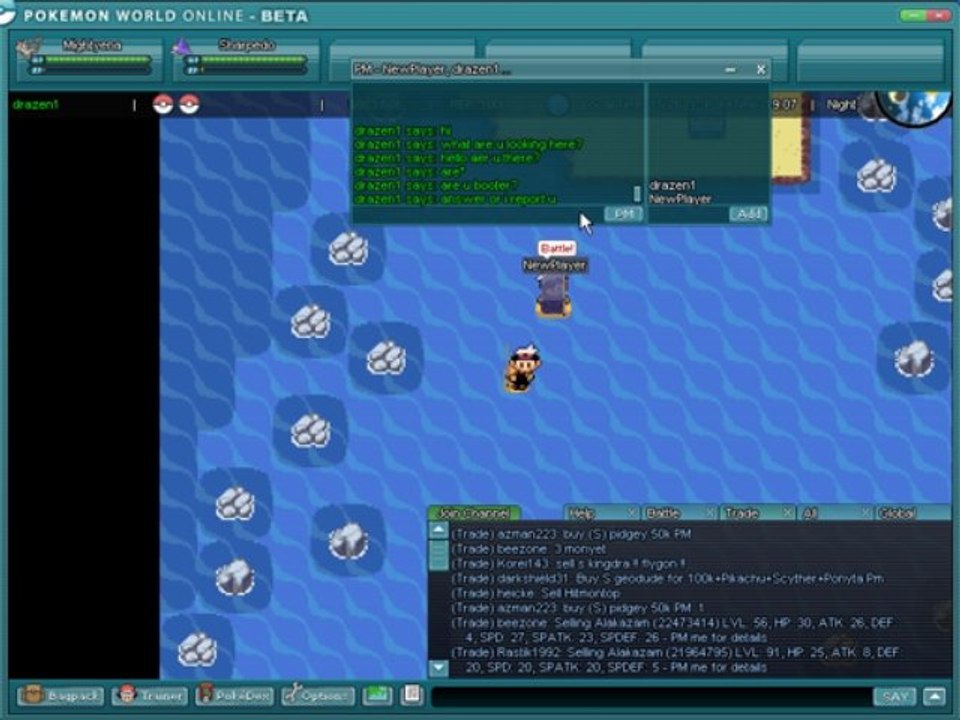Click the Add button in the PM window
960x720 pixels.
click(748, 214)
